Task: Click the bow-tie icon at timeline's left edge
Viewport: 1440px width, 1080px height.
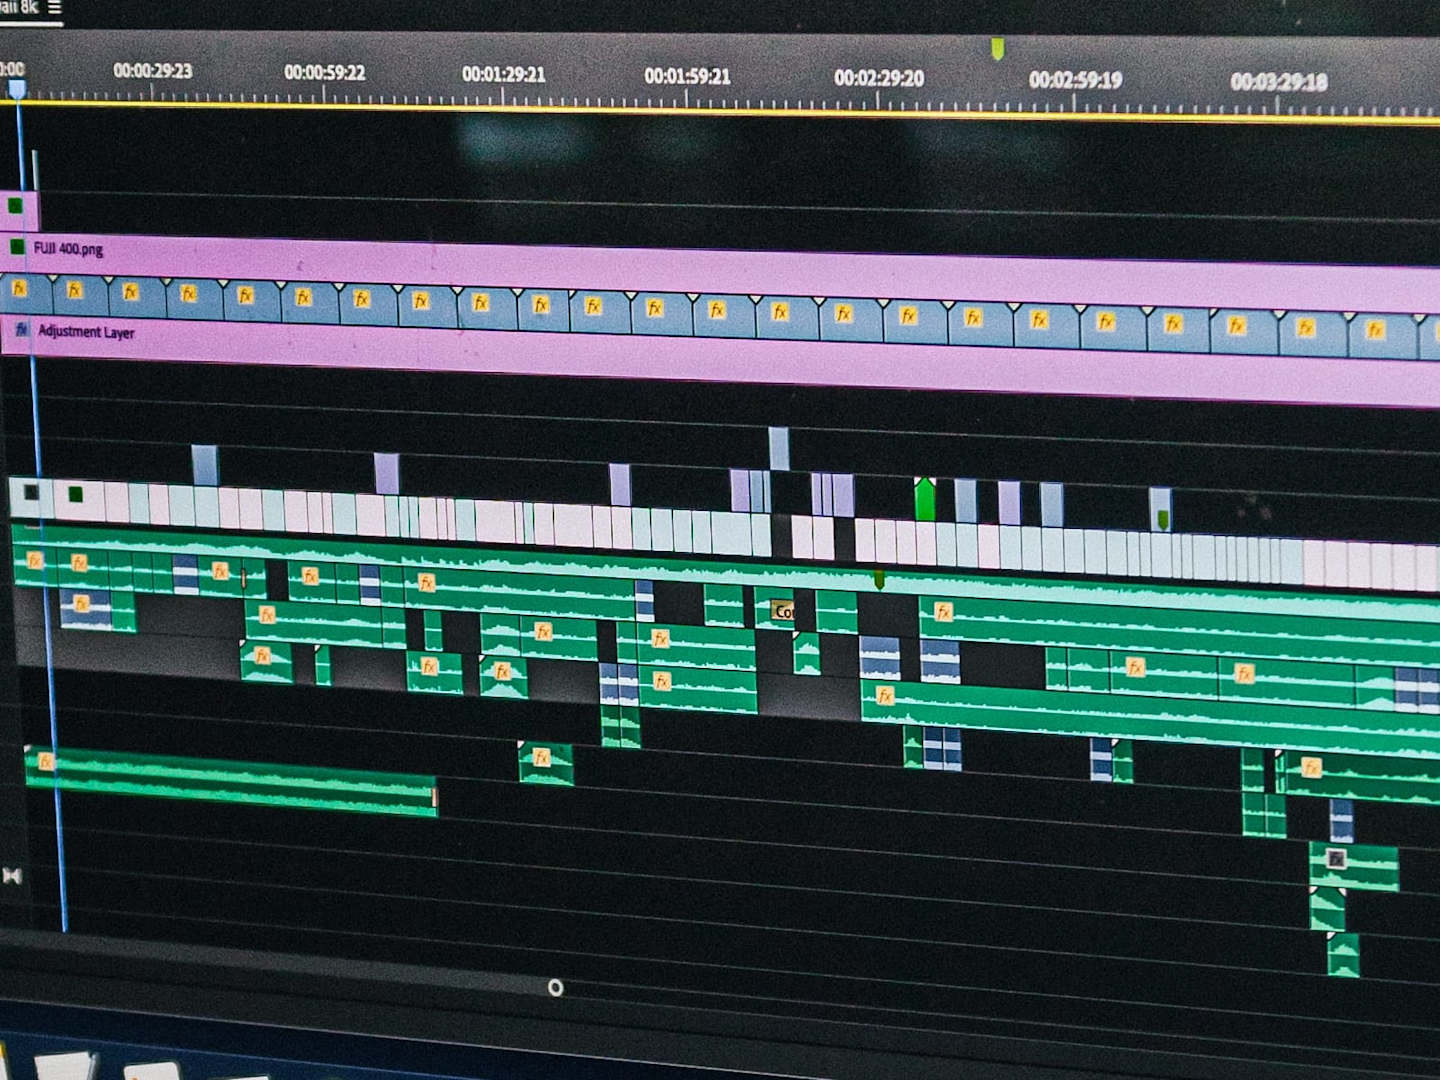Action: tap(12, 876)
